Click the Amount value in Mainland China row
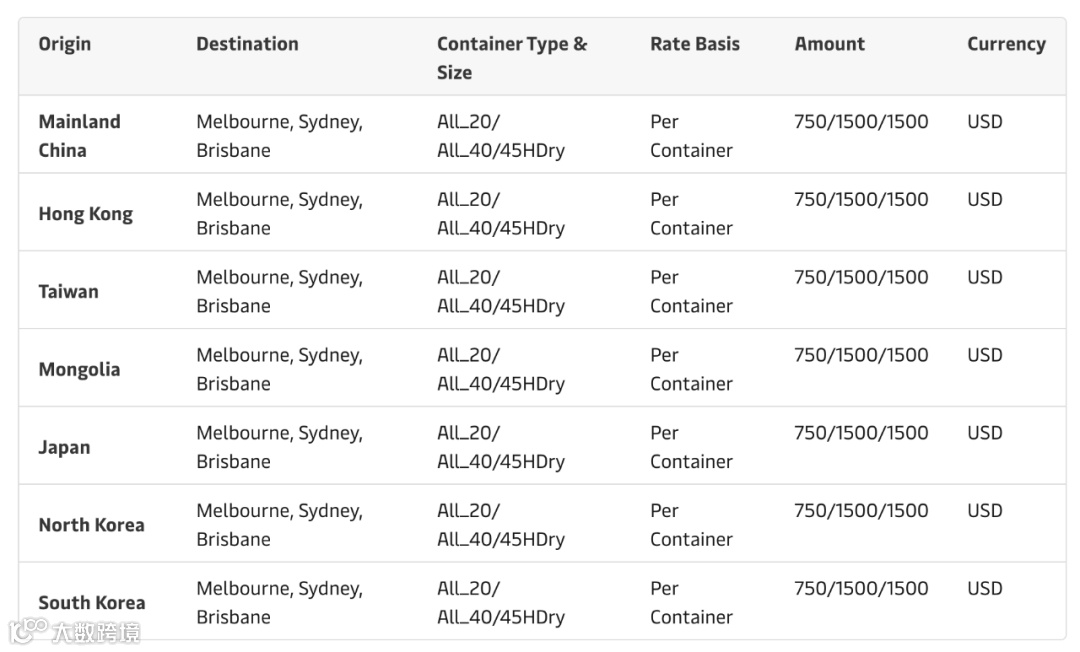Viewport: 1080px width, 652px height. 861,122
